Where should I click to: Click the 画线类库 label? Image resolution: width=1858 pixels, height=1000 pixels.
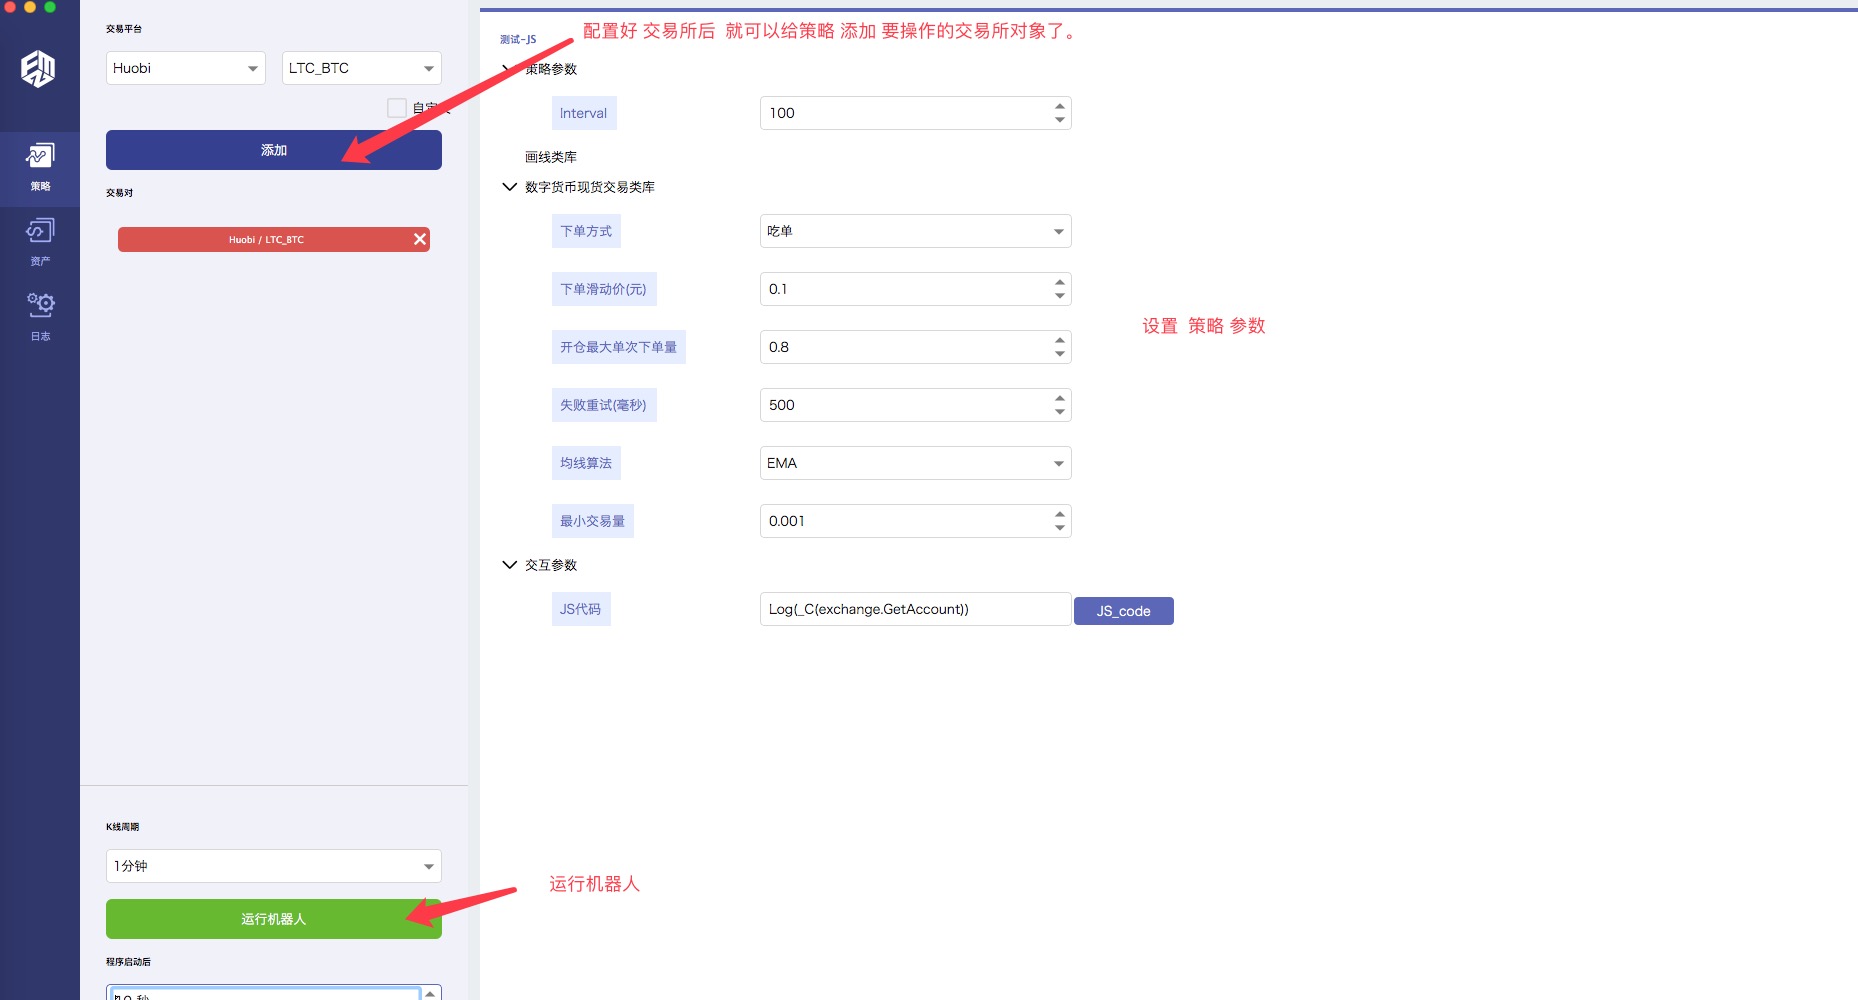551,157
